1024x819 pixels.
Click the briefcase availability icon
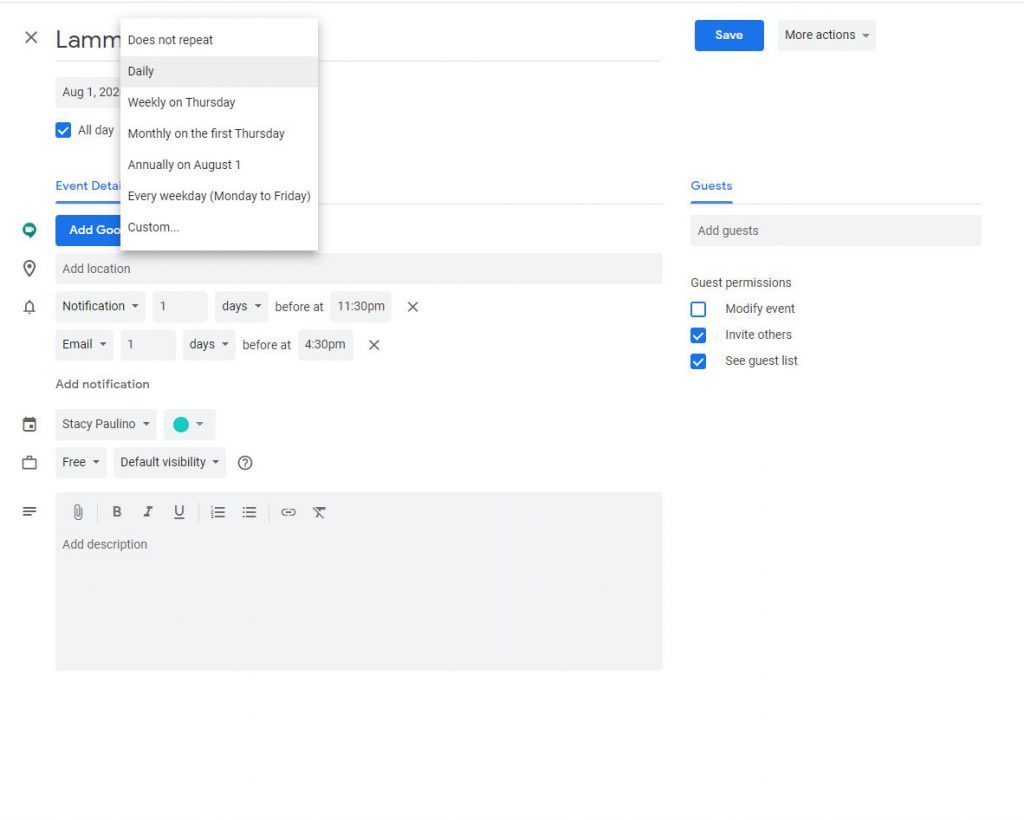29,462
